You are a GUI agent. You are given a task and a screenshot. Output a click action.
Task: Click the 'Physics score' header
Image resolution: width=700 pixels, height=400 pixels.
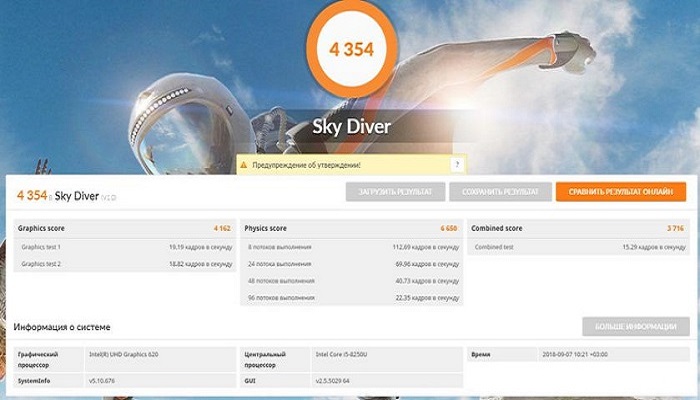click(265, 228)
